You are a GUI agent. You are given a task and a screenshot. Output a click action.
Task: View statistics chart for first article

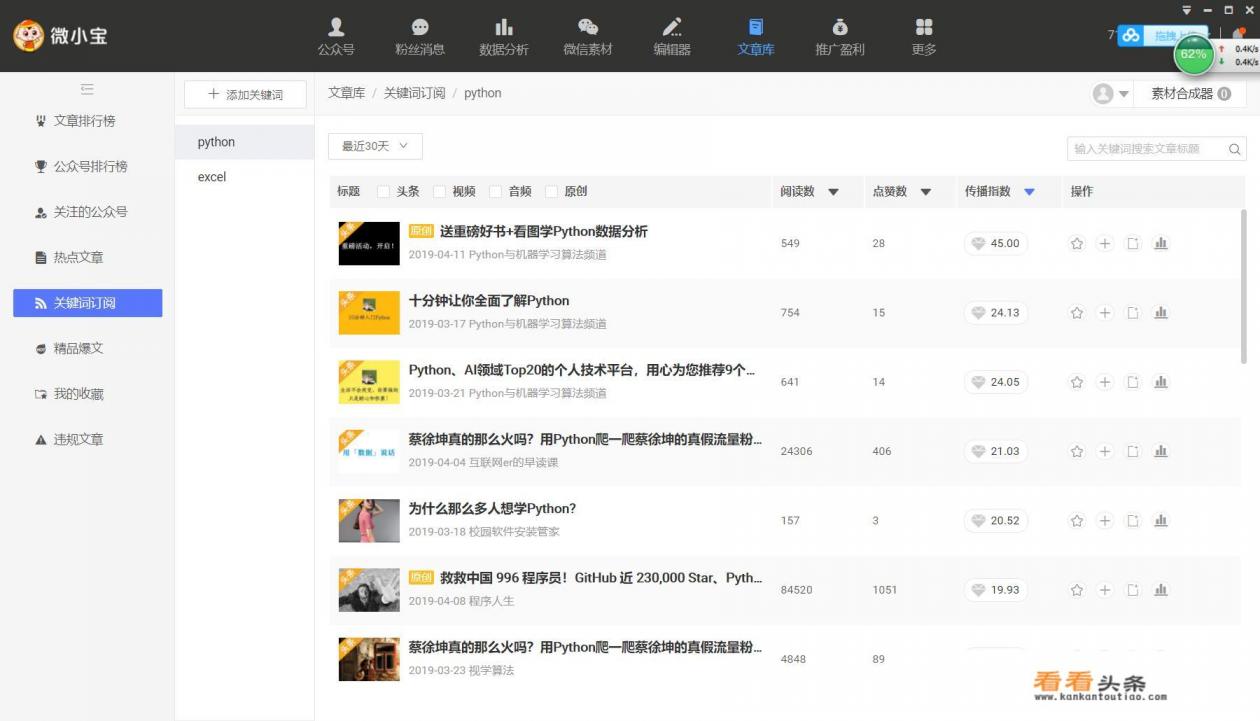(1160, 242)
